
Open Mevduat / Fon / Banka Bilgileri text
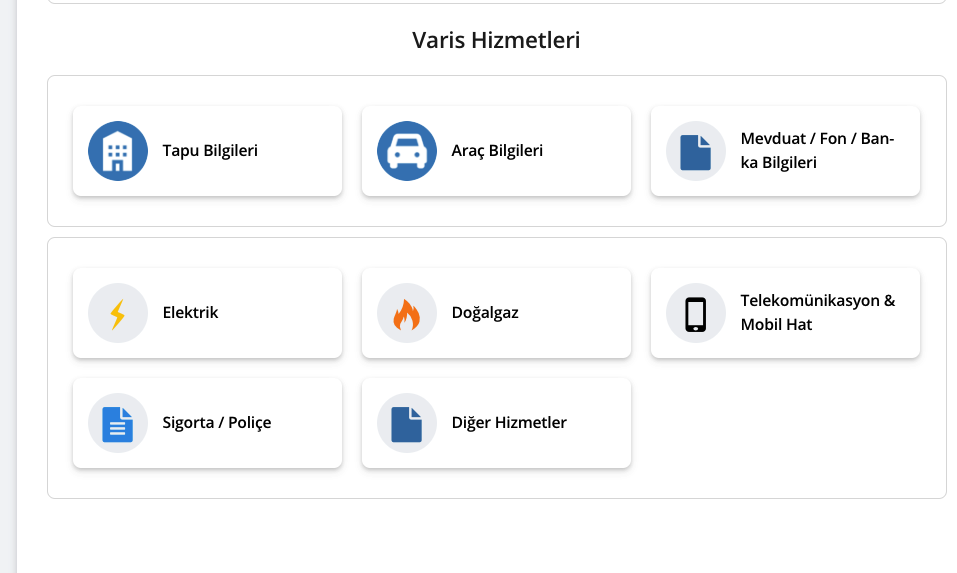(817, 151)
